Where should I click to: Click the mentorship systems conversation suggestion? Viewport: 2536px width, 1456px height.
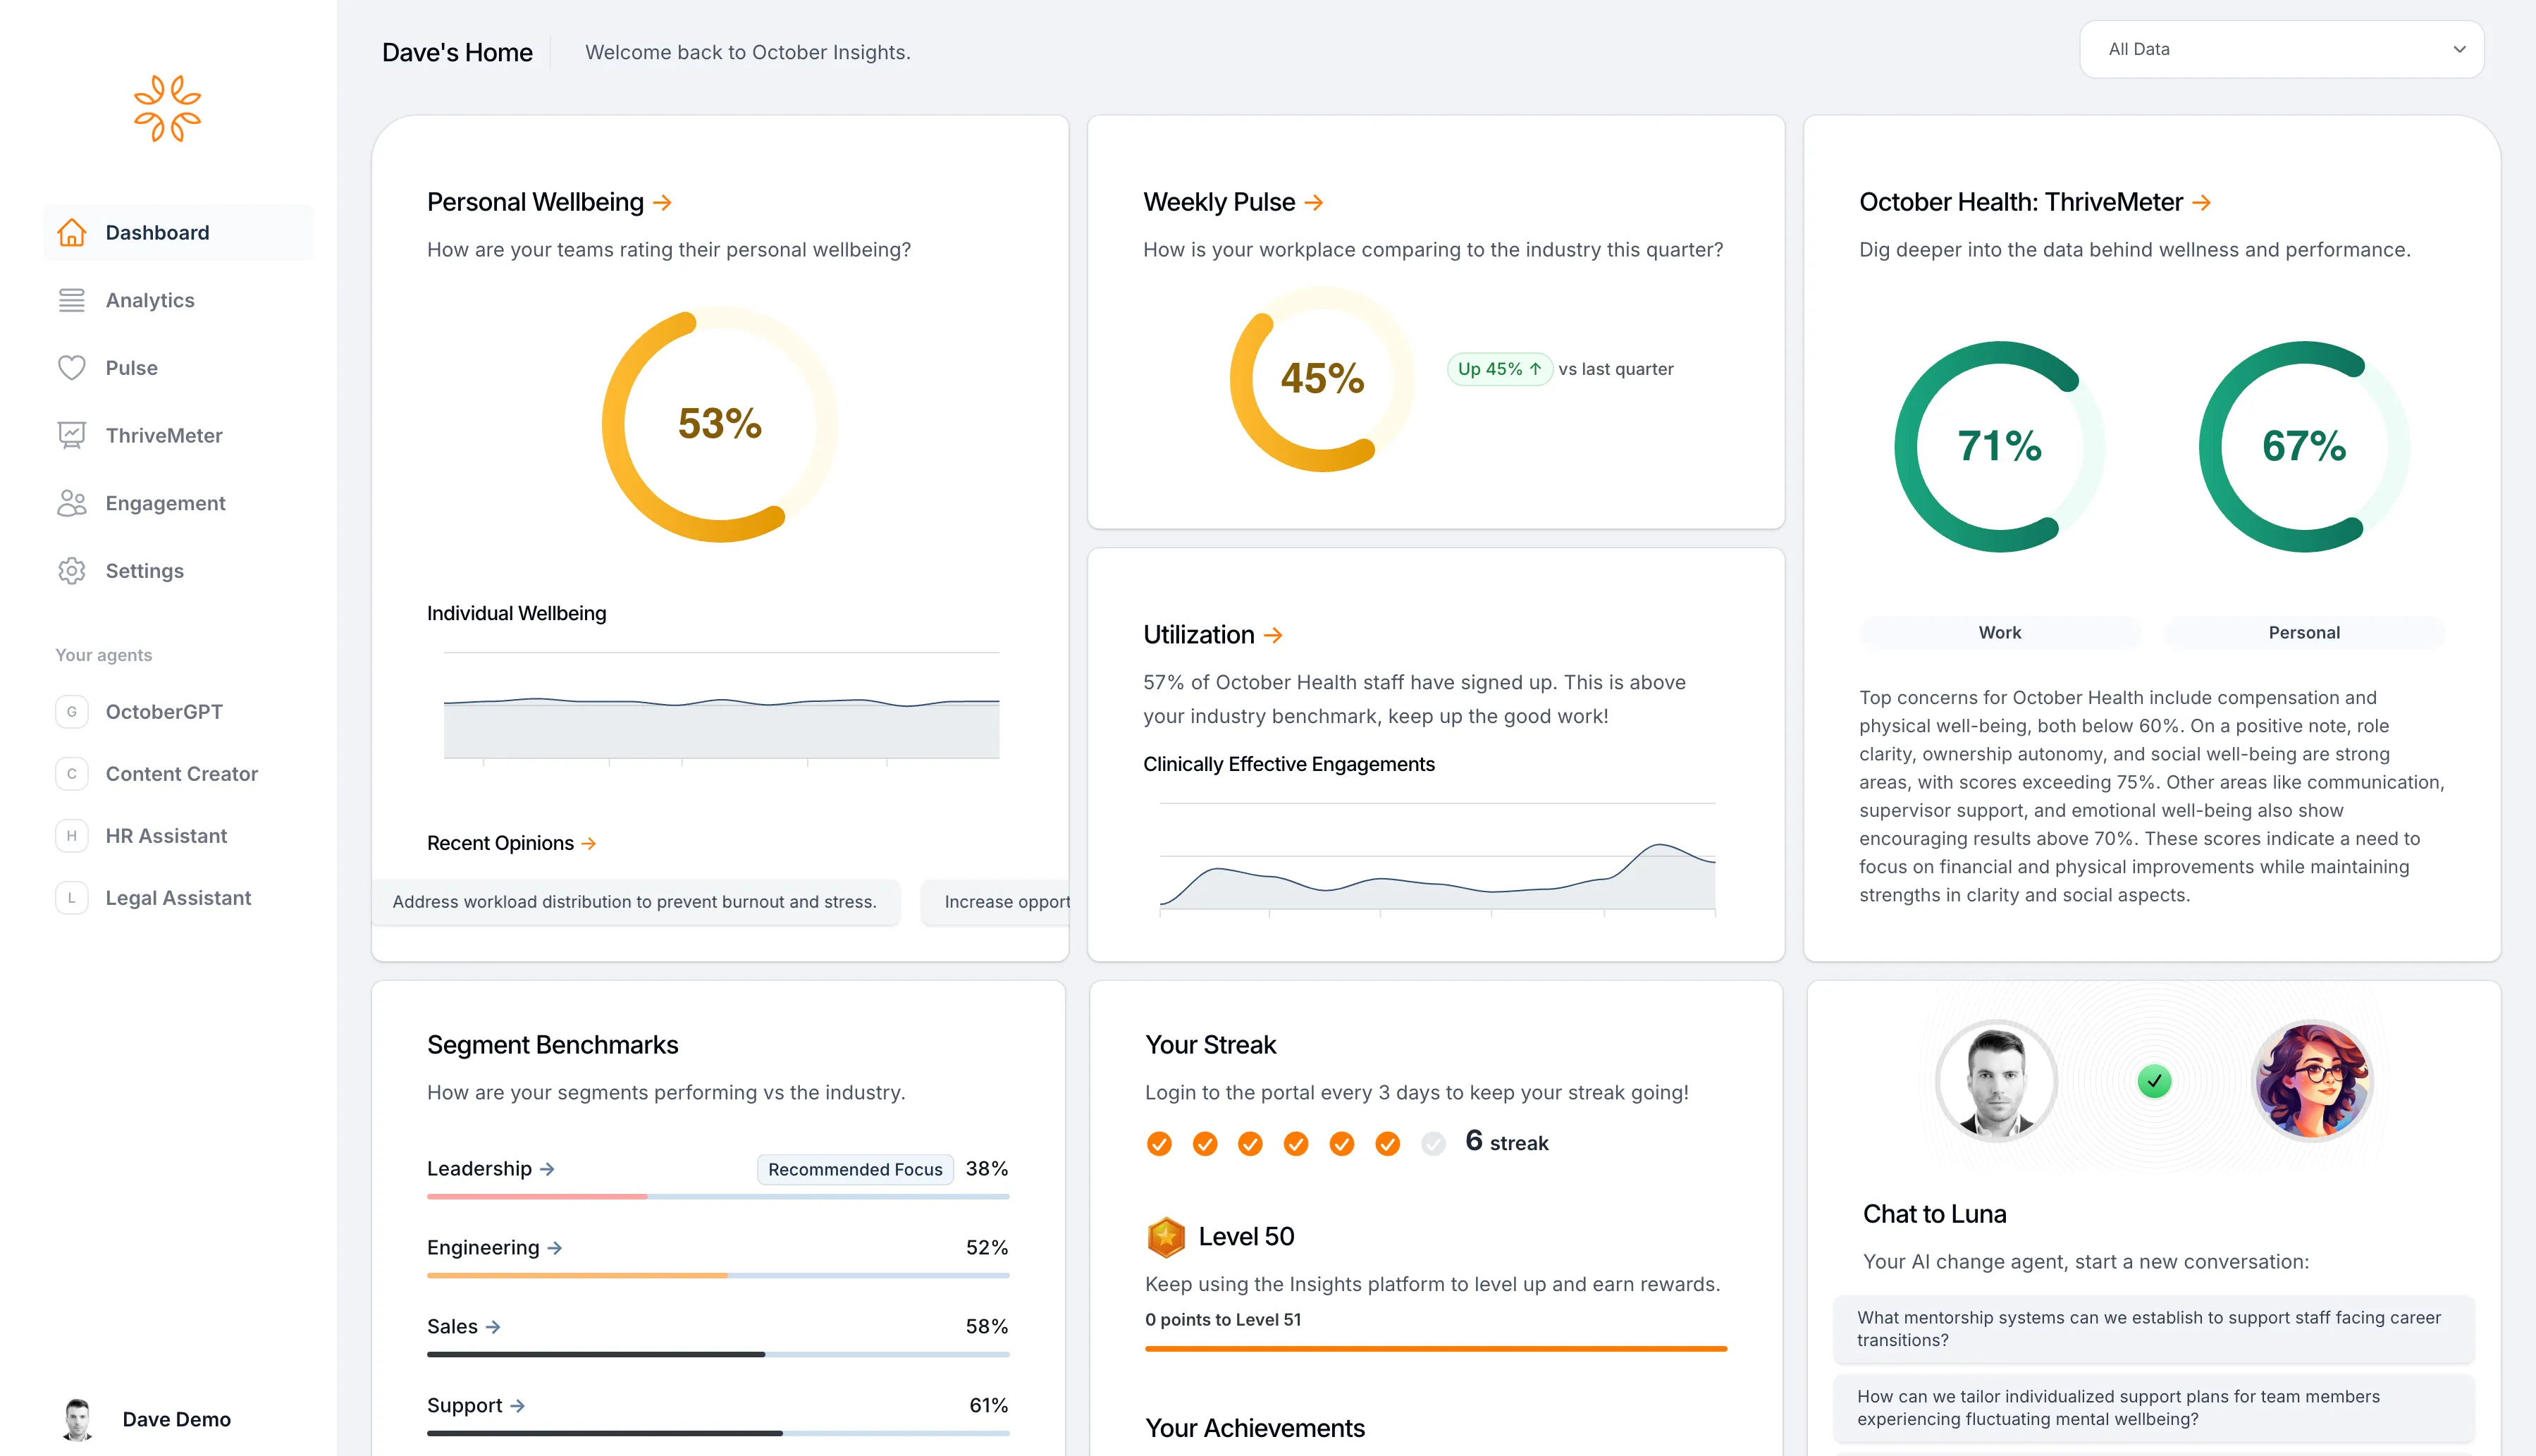(x=2153, y=1329)
